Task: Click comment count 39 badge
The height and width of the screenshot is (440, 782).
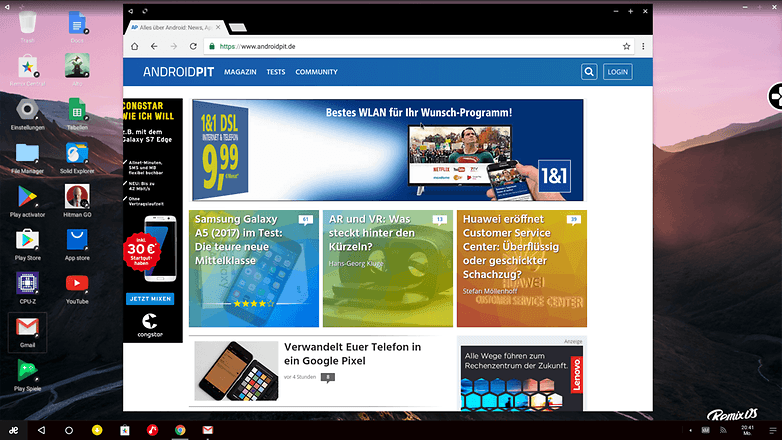Action: [x=574, y=220]
